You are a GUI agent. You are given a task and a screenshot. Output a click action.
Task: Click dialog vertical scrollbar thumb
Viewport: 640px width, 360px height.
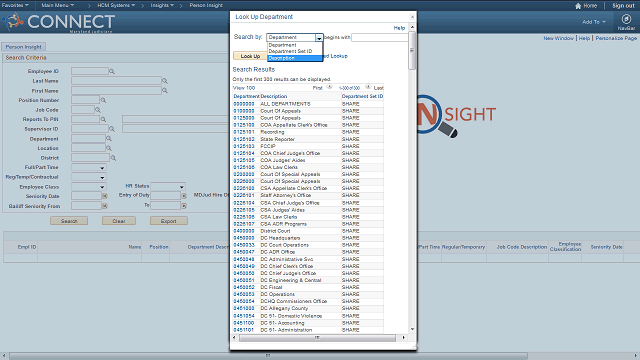pyautogui.click(x=412, y=50)
